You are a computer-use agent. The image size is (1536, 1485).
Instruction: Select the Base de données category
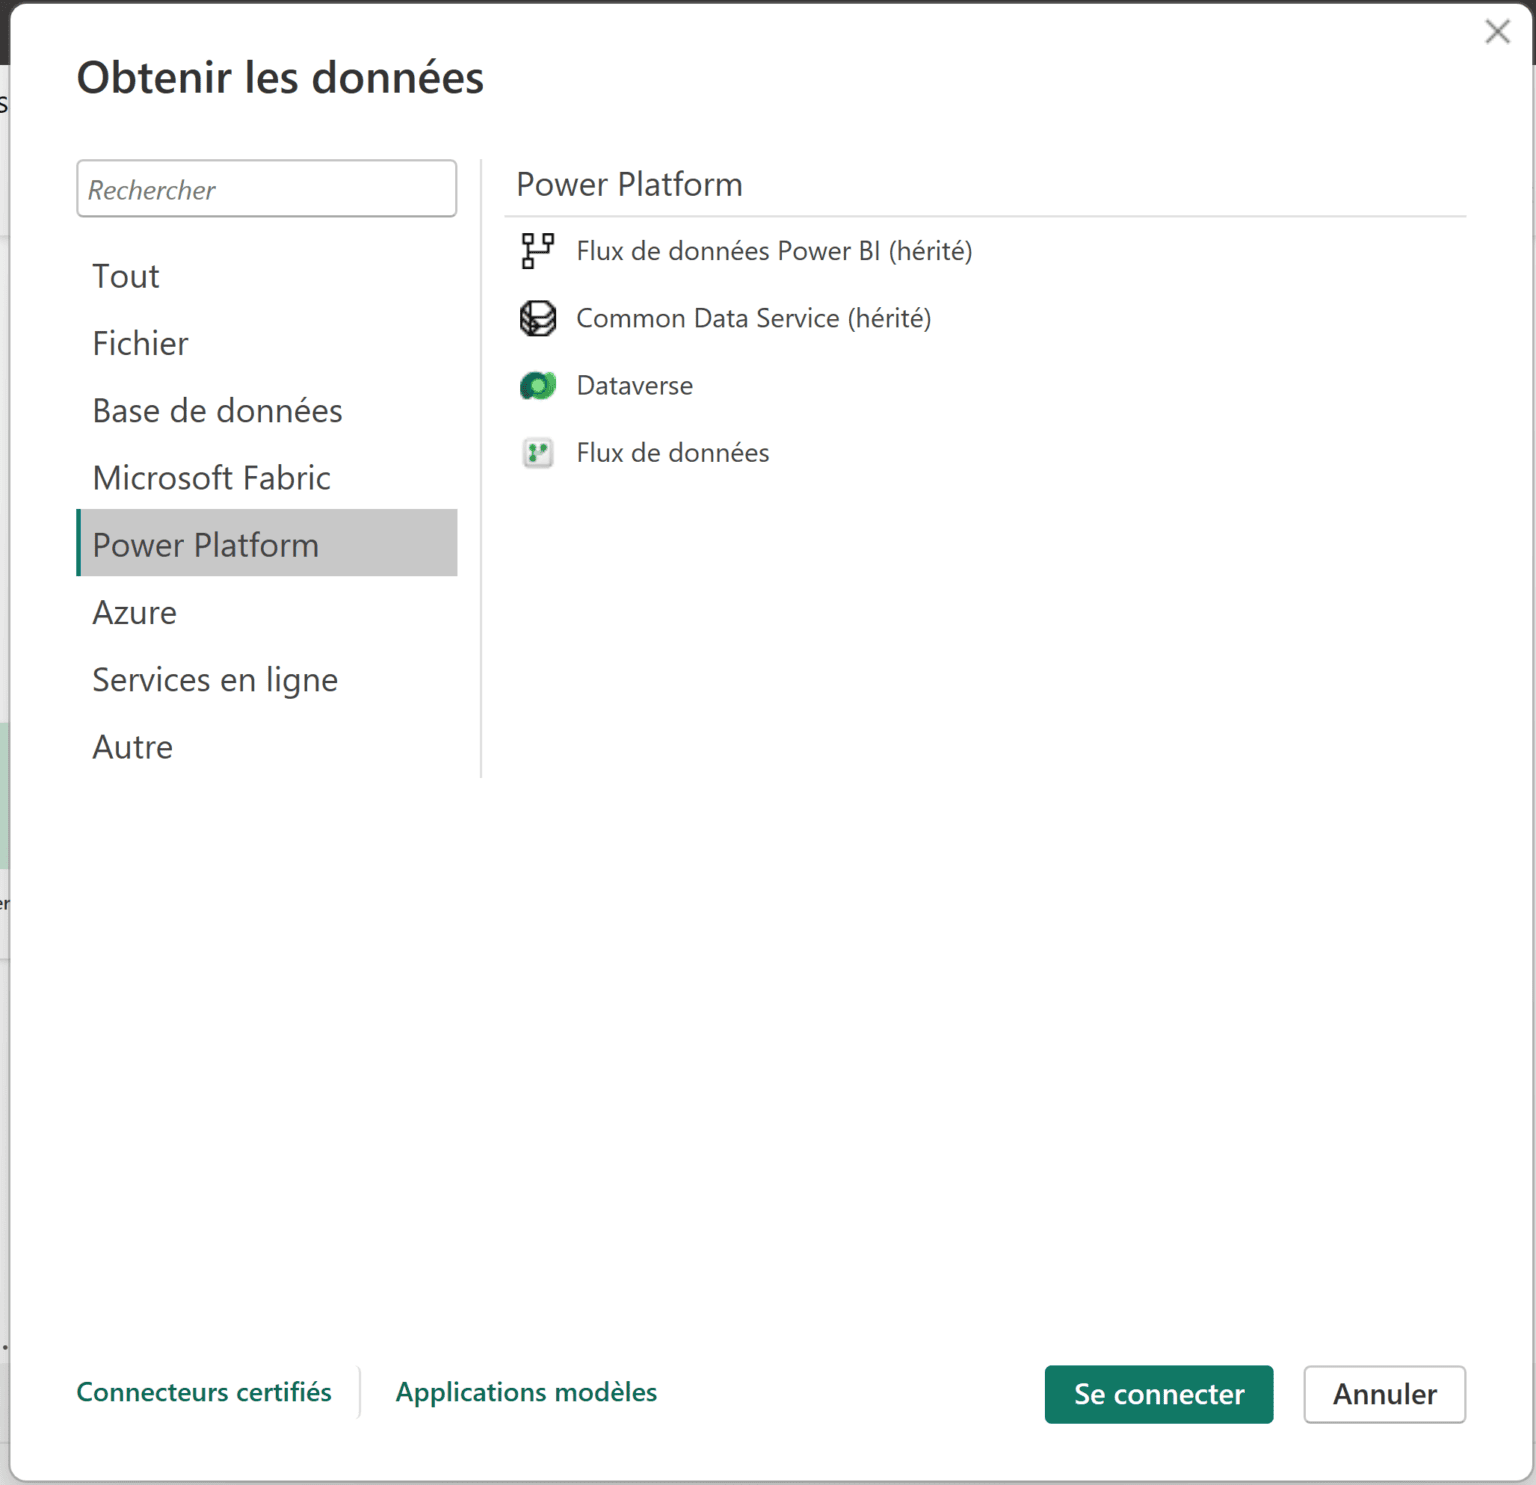coord(217,410)
